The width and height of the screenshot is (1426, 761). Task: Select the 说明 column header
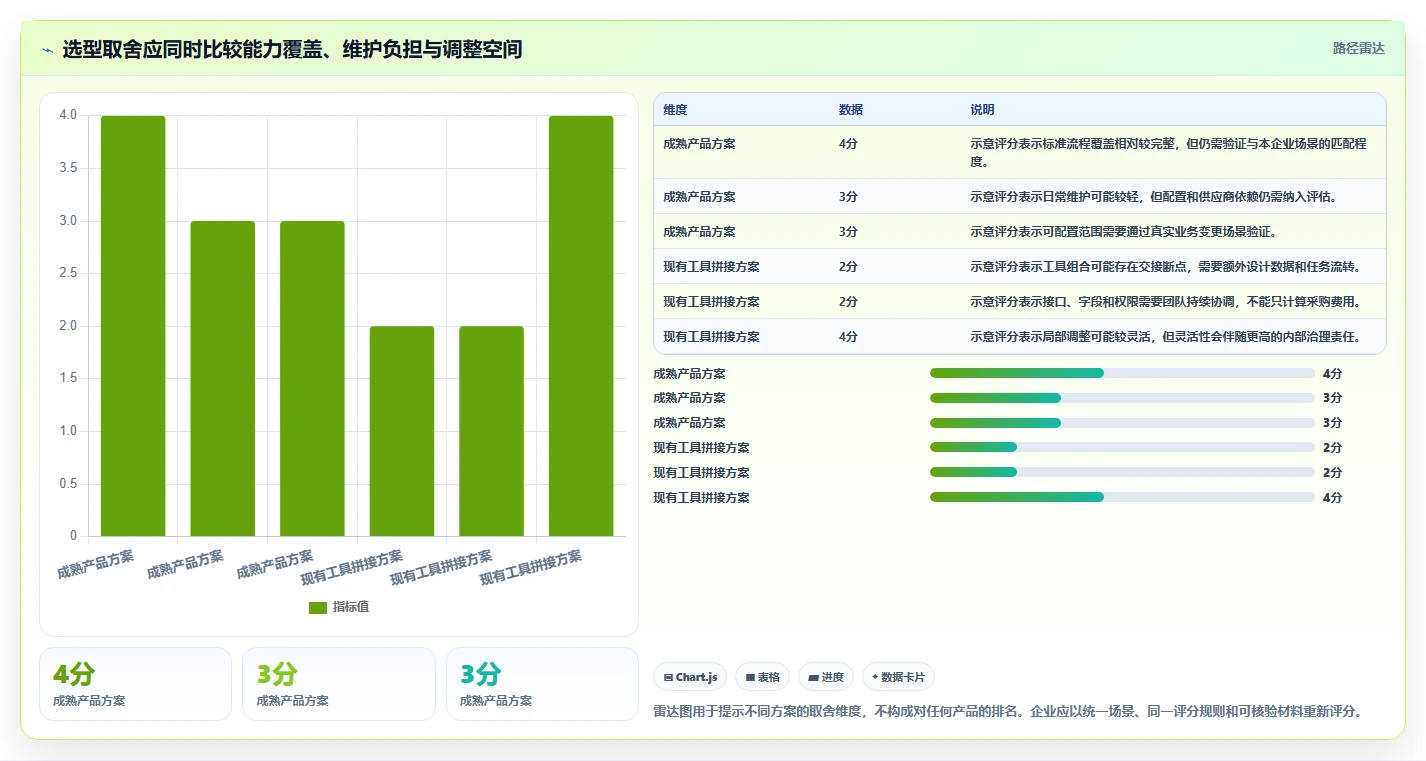click(x=982, y=110)
